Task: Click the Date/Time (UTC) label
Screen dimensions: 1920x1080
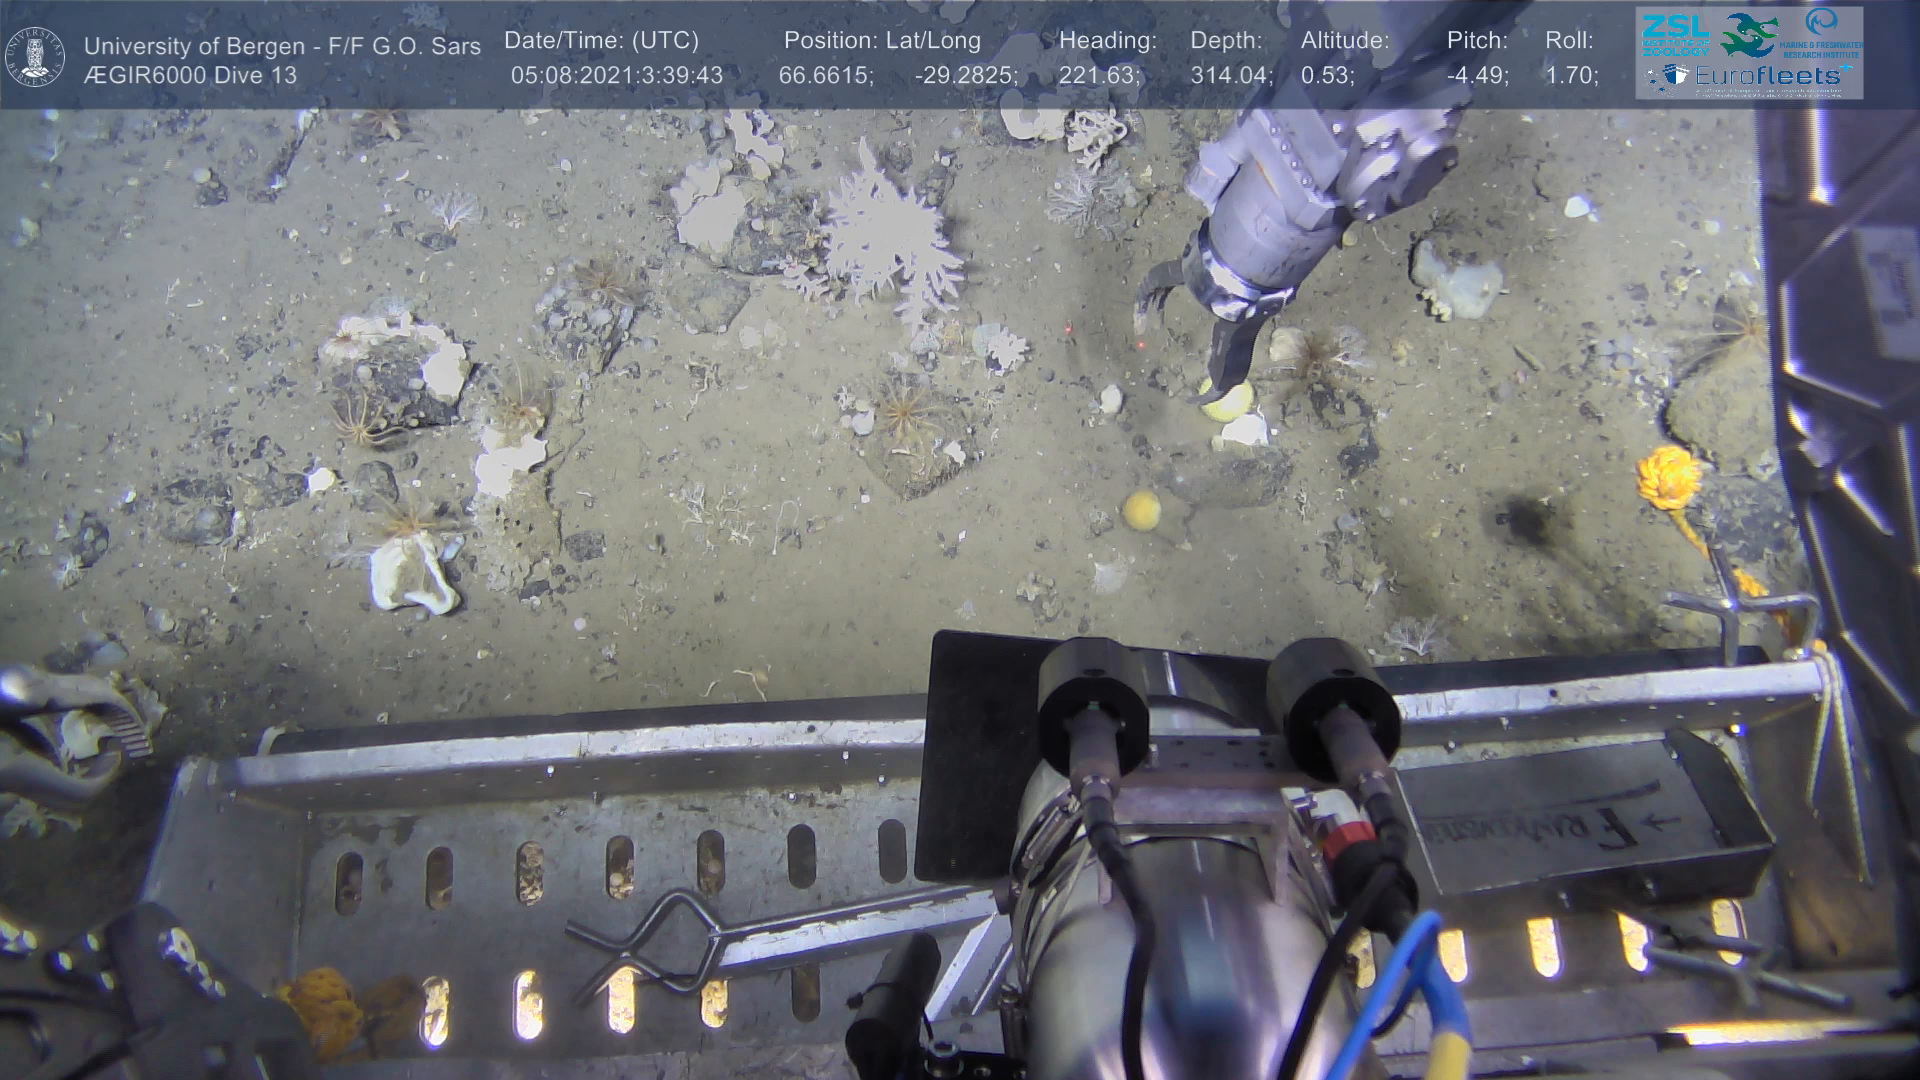Action: click(x=601, y=40)
